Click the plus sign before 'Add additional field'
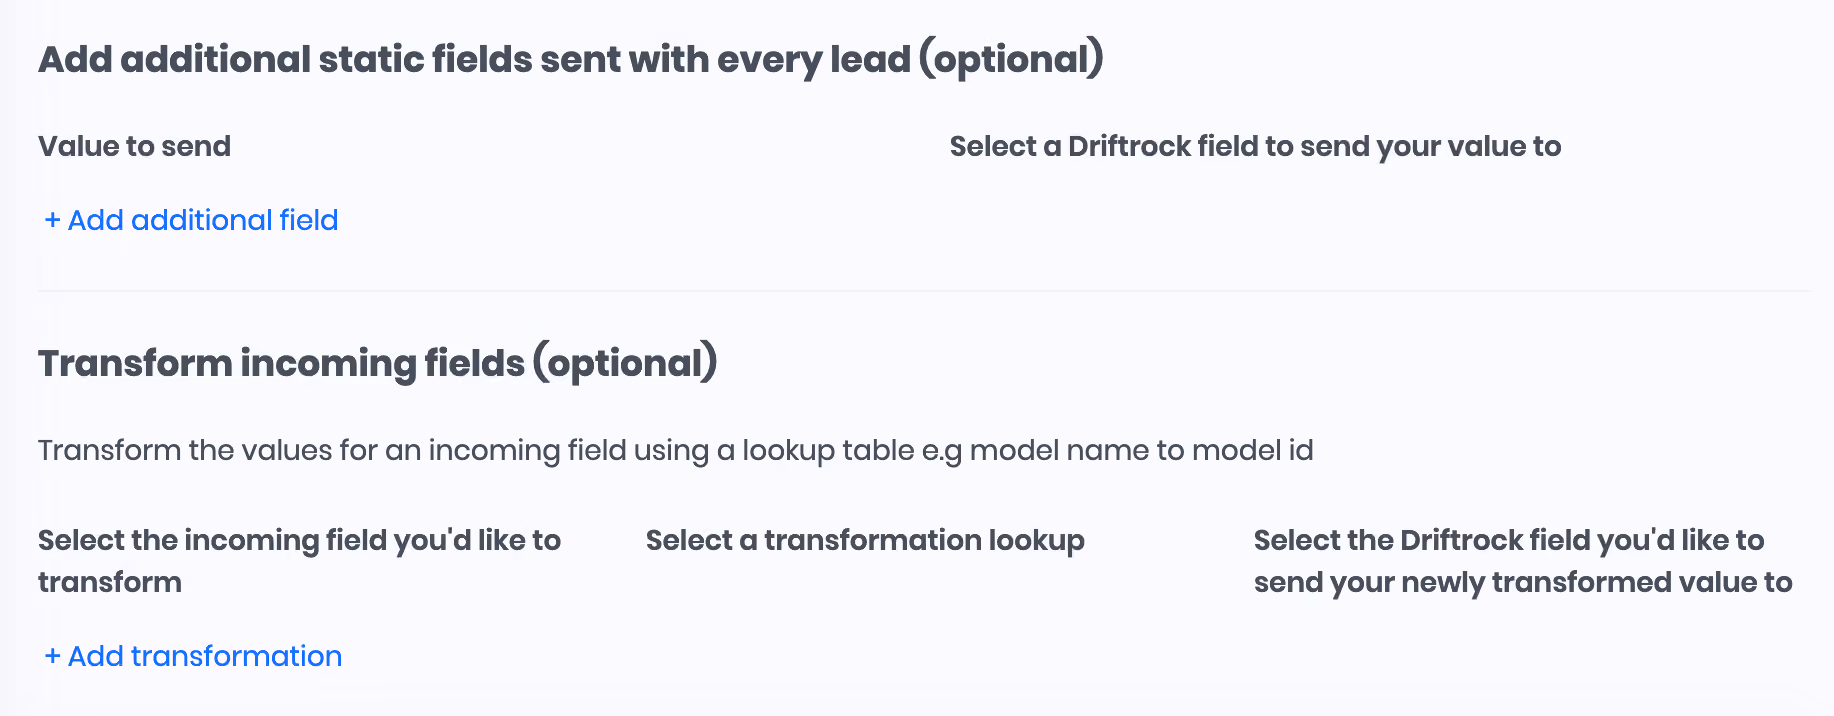The height and width of the screenshot is (716, 1834). (x=53, y=220)
